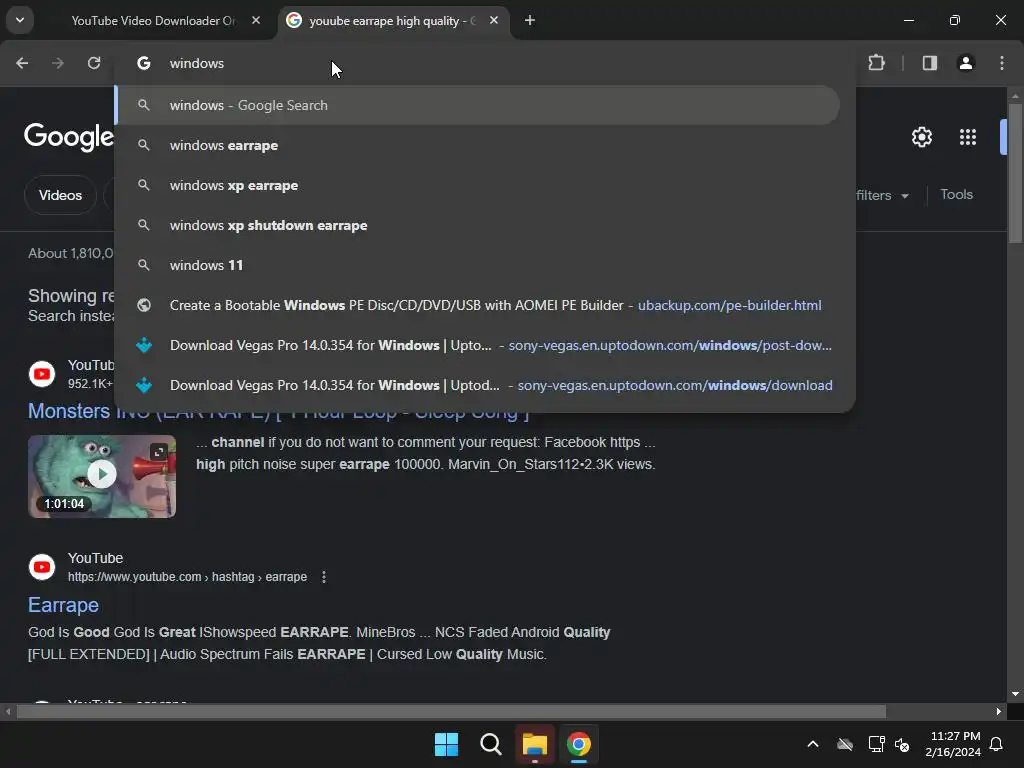Click the OneDrive cloud tray icon

click(x=845, y=744)
